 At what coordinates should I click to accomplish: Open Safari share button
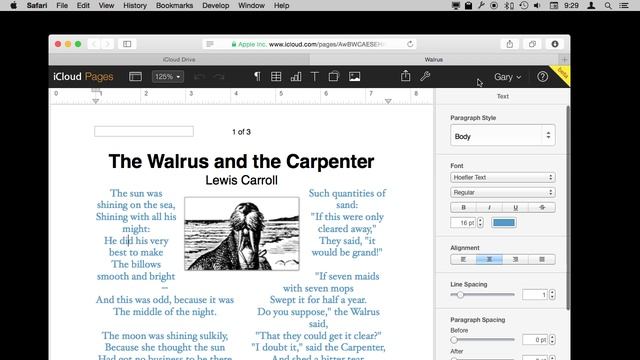click(x=509, y=44)
